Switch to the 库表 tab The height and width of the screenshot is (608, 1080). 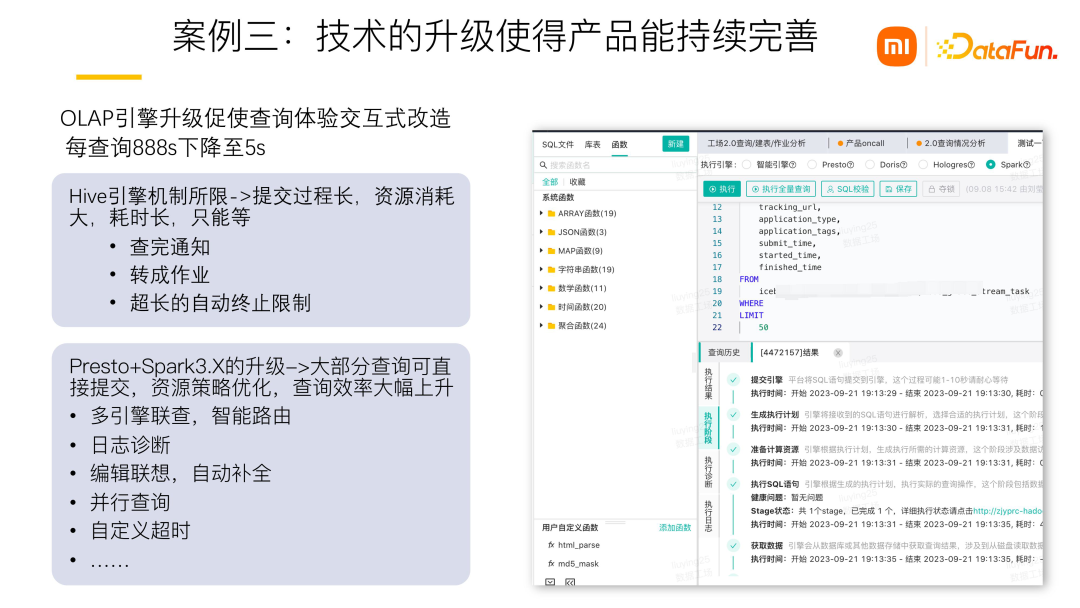coord(592,145)
